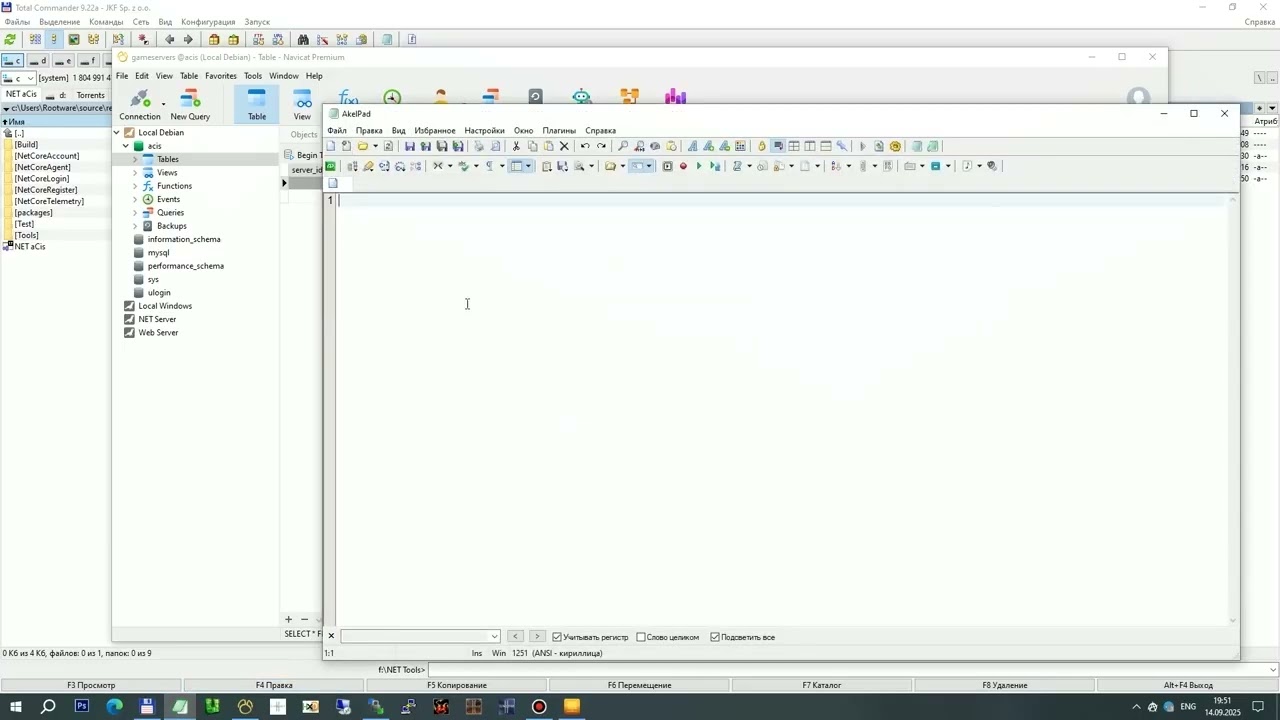Viewport: 1280px width, 720px height.
Task: Expand the Functions node in Navicat tree
Action: click(135, 186)
